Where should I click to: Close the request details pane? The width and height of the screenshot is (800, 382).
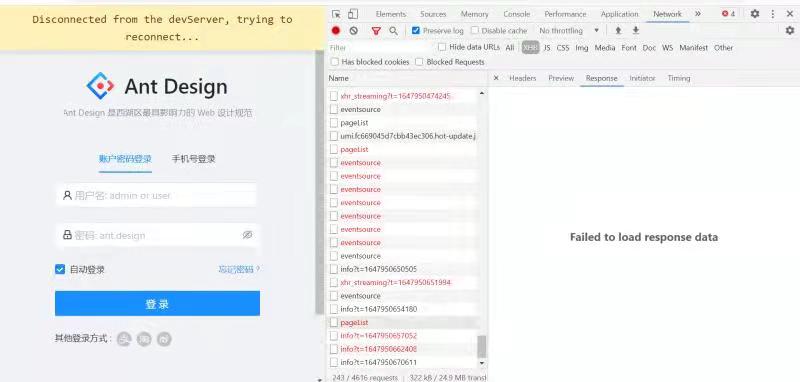pos(496,78)
